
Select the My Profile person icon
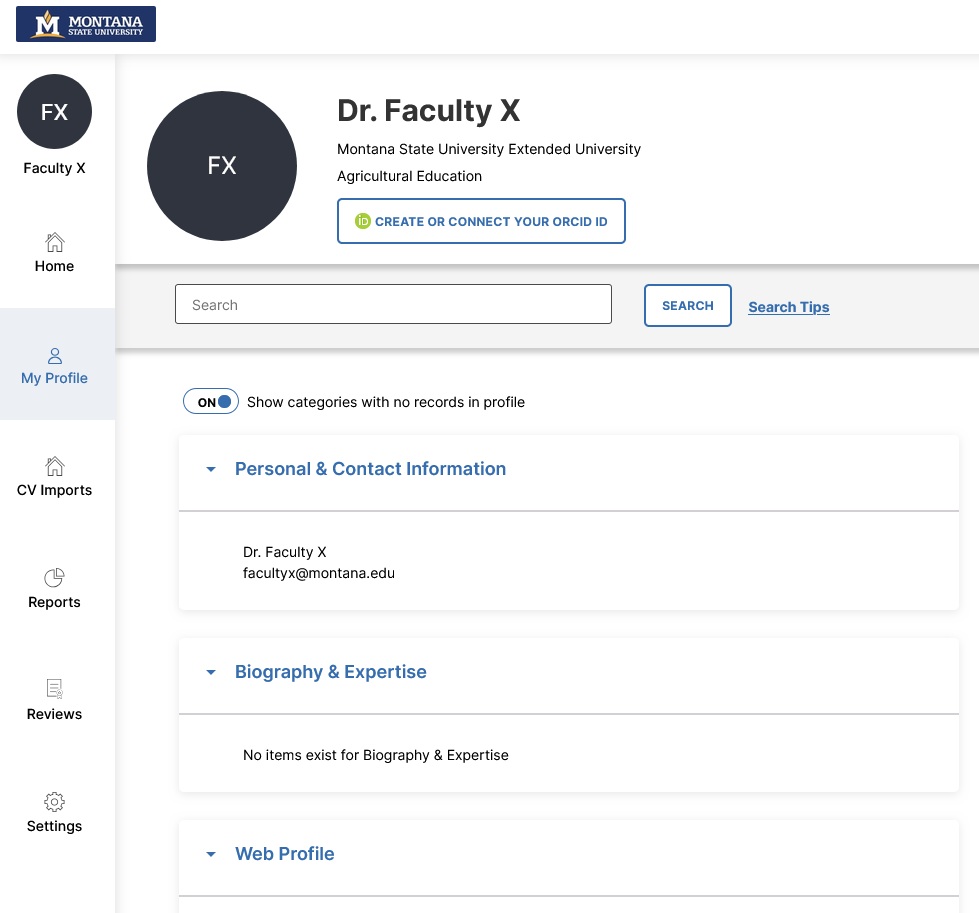[54, 356]
